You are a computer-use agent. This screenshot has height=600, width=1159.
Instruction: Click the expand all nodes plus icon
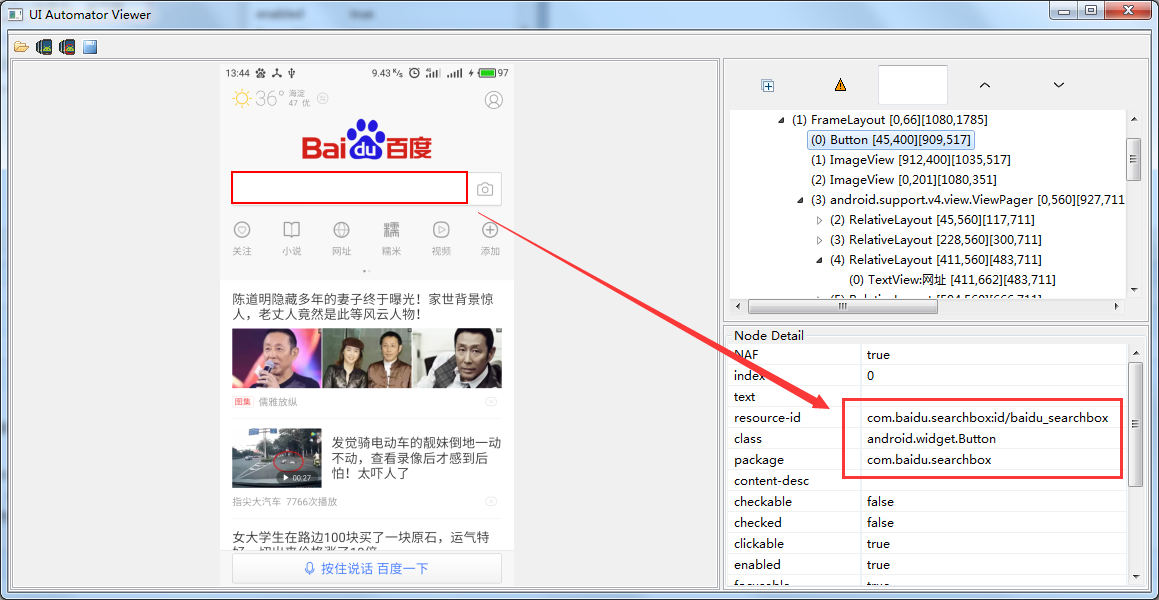(x=767, y=86)
